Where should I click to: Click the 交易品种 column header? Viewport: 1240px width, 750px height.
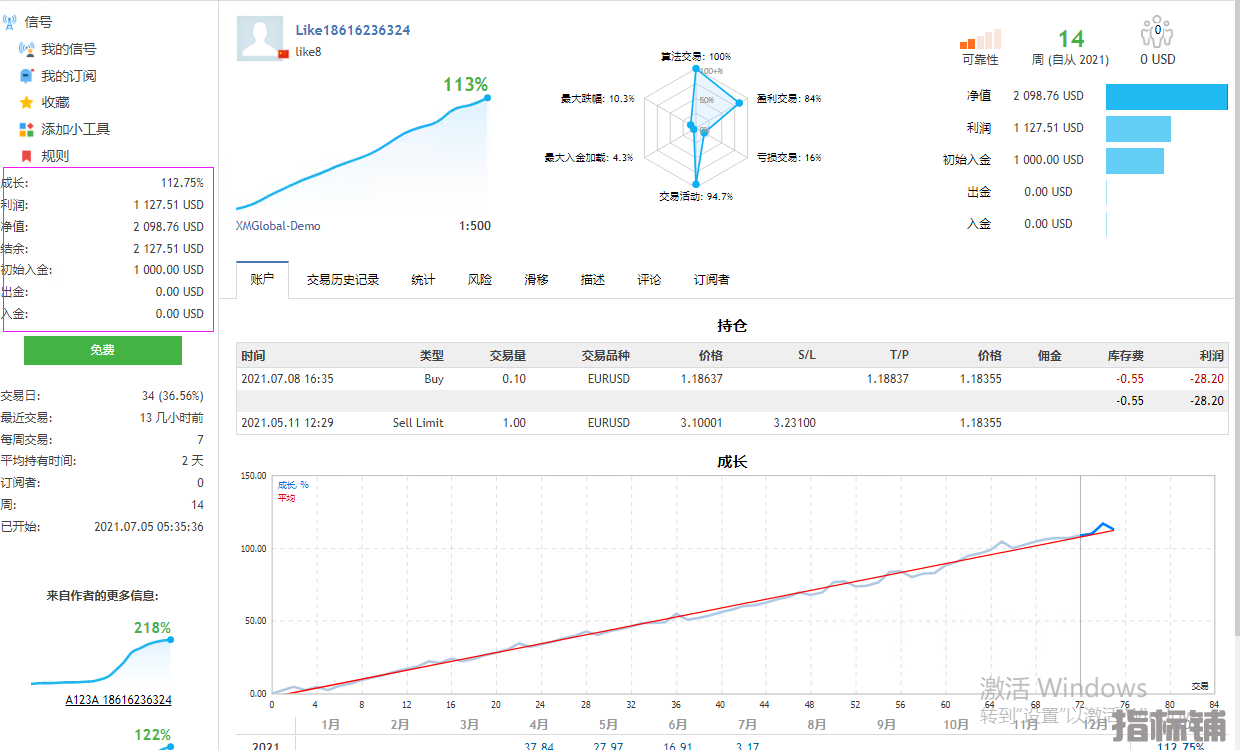point(606,356)
